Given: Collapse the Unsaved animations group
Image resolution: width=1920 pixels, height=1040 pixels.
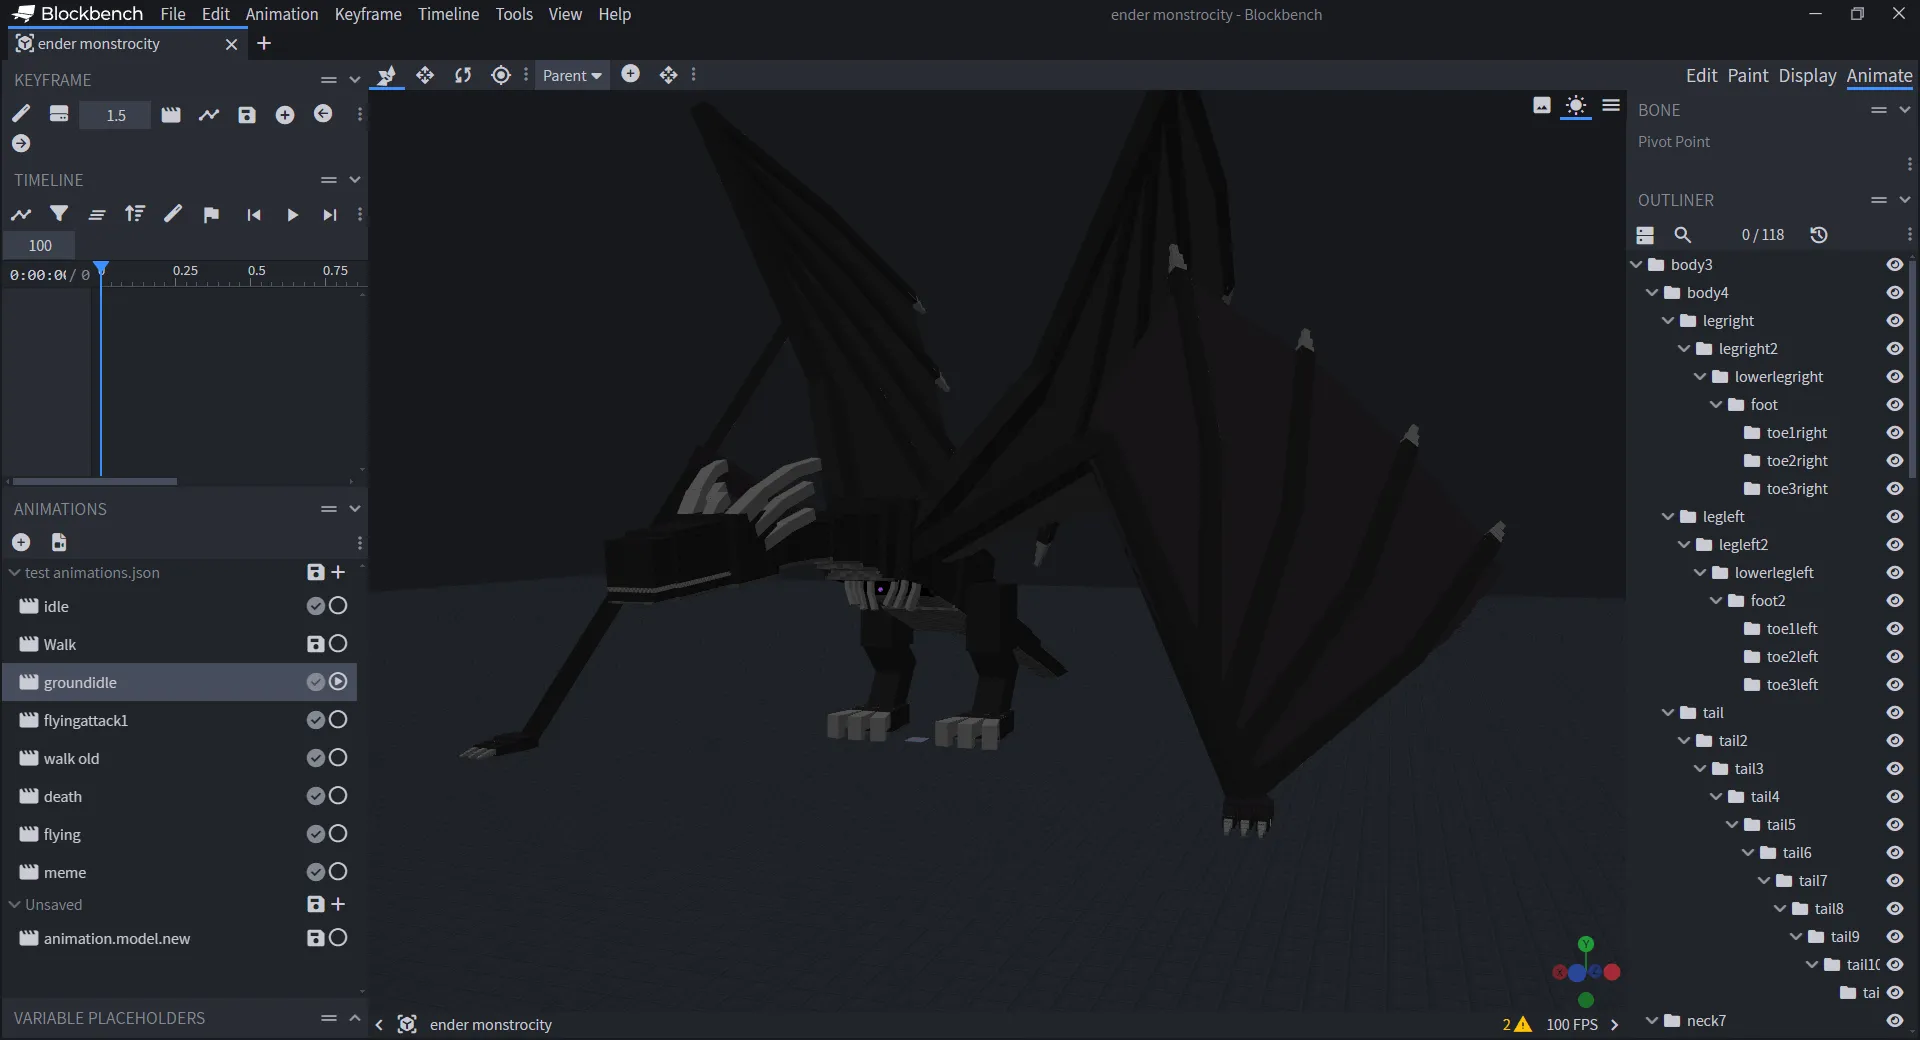Looking at the screenshot, I should 14,905.
